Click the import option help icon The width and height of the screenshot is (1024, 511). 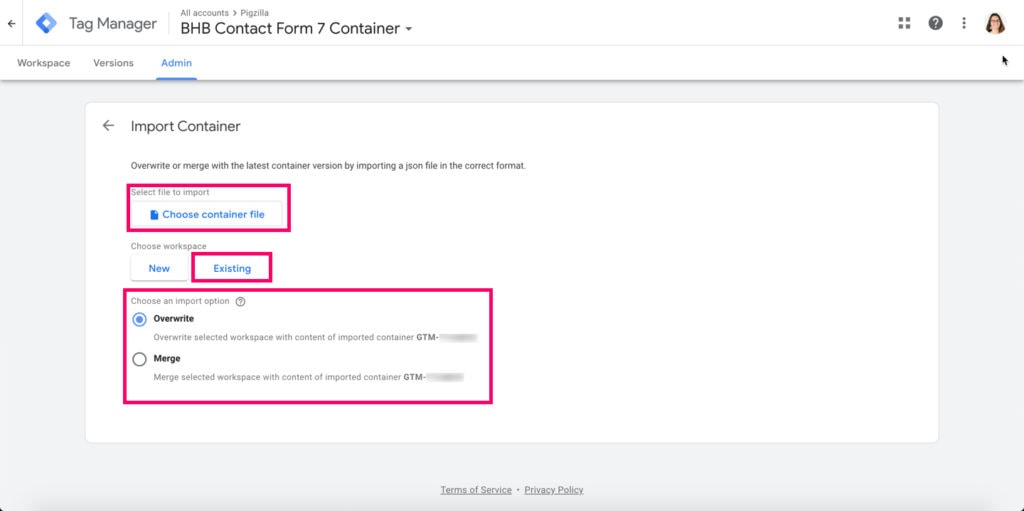[240, 302]
